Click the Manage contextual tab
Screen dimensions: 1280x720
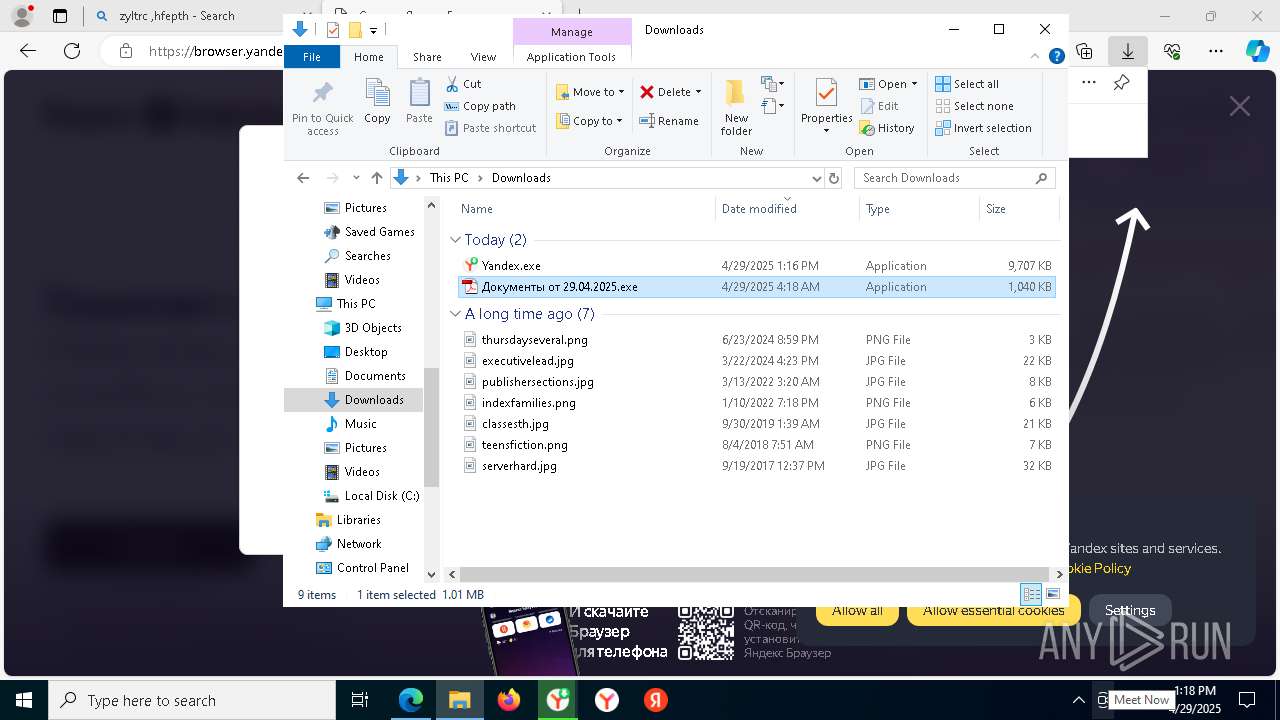572,31
